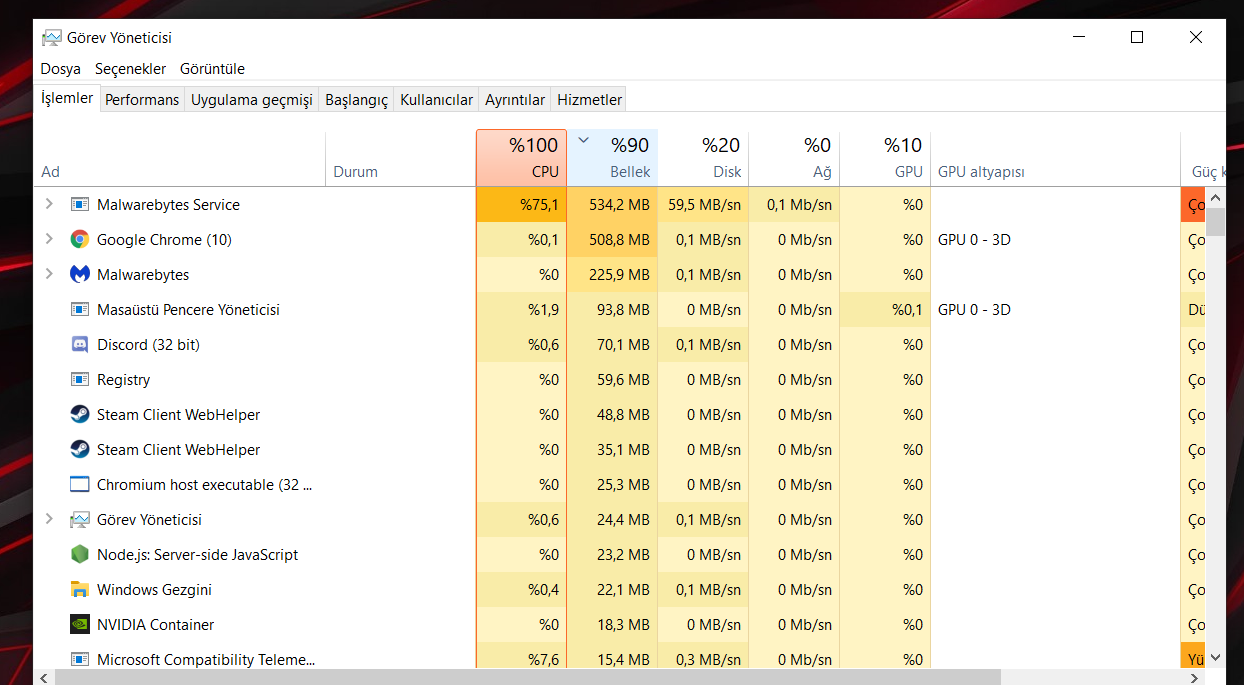
Task: Open the Seçenekler menu
Action: [x=131, y=69]
